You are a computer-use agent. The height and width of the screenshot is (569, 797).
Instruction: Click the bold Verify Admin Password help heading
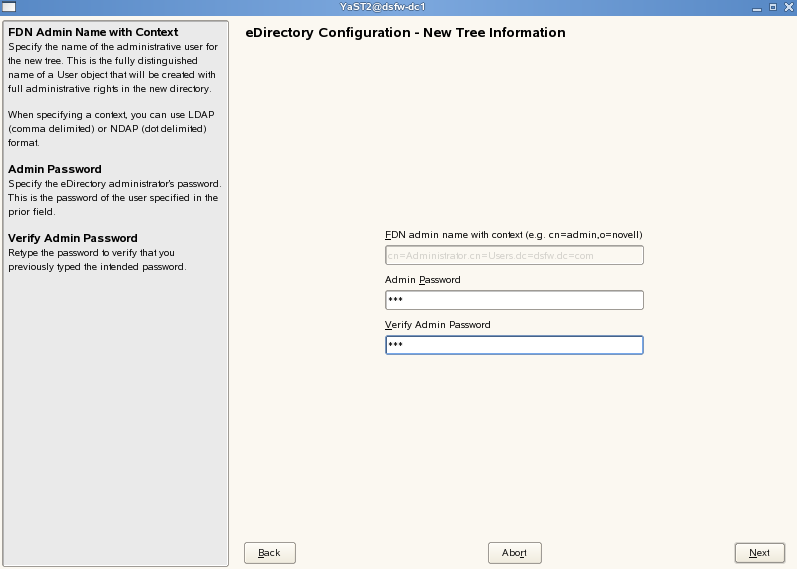pos(73,238)
